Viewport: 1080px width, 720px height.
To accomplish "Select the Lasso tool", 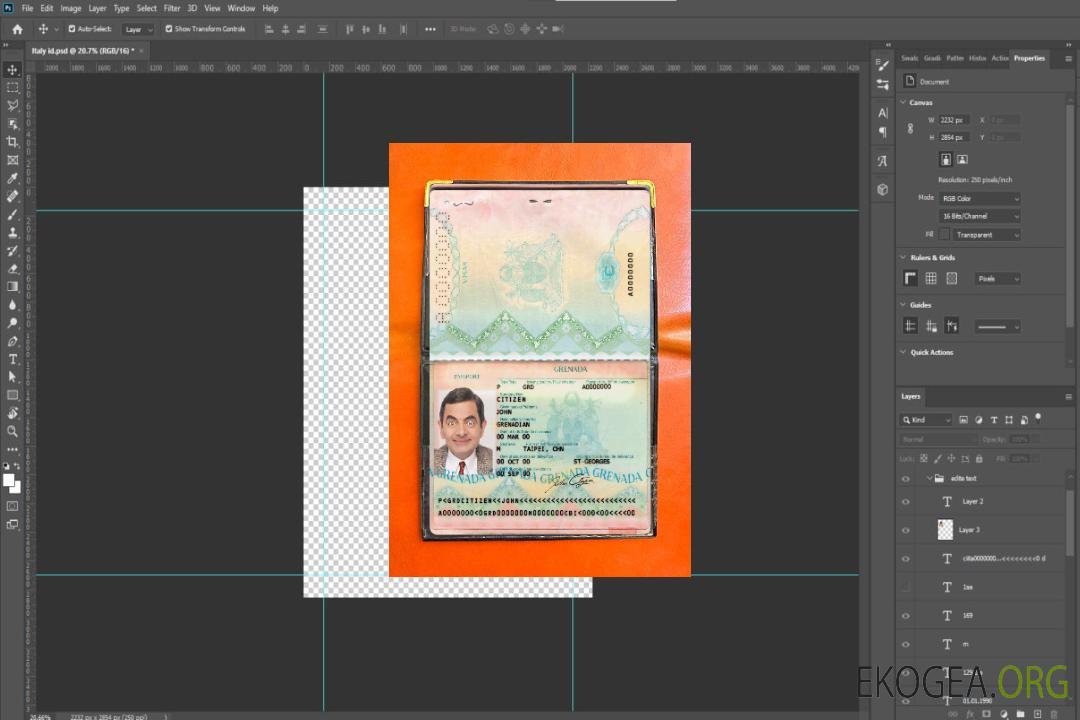I will pos(12,105).
